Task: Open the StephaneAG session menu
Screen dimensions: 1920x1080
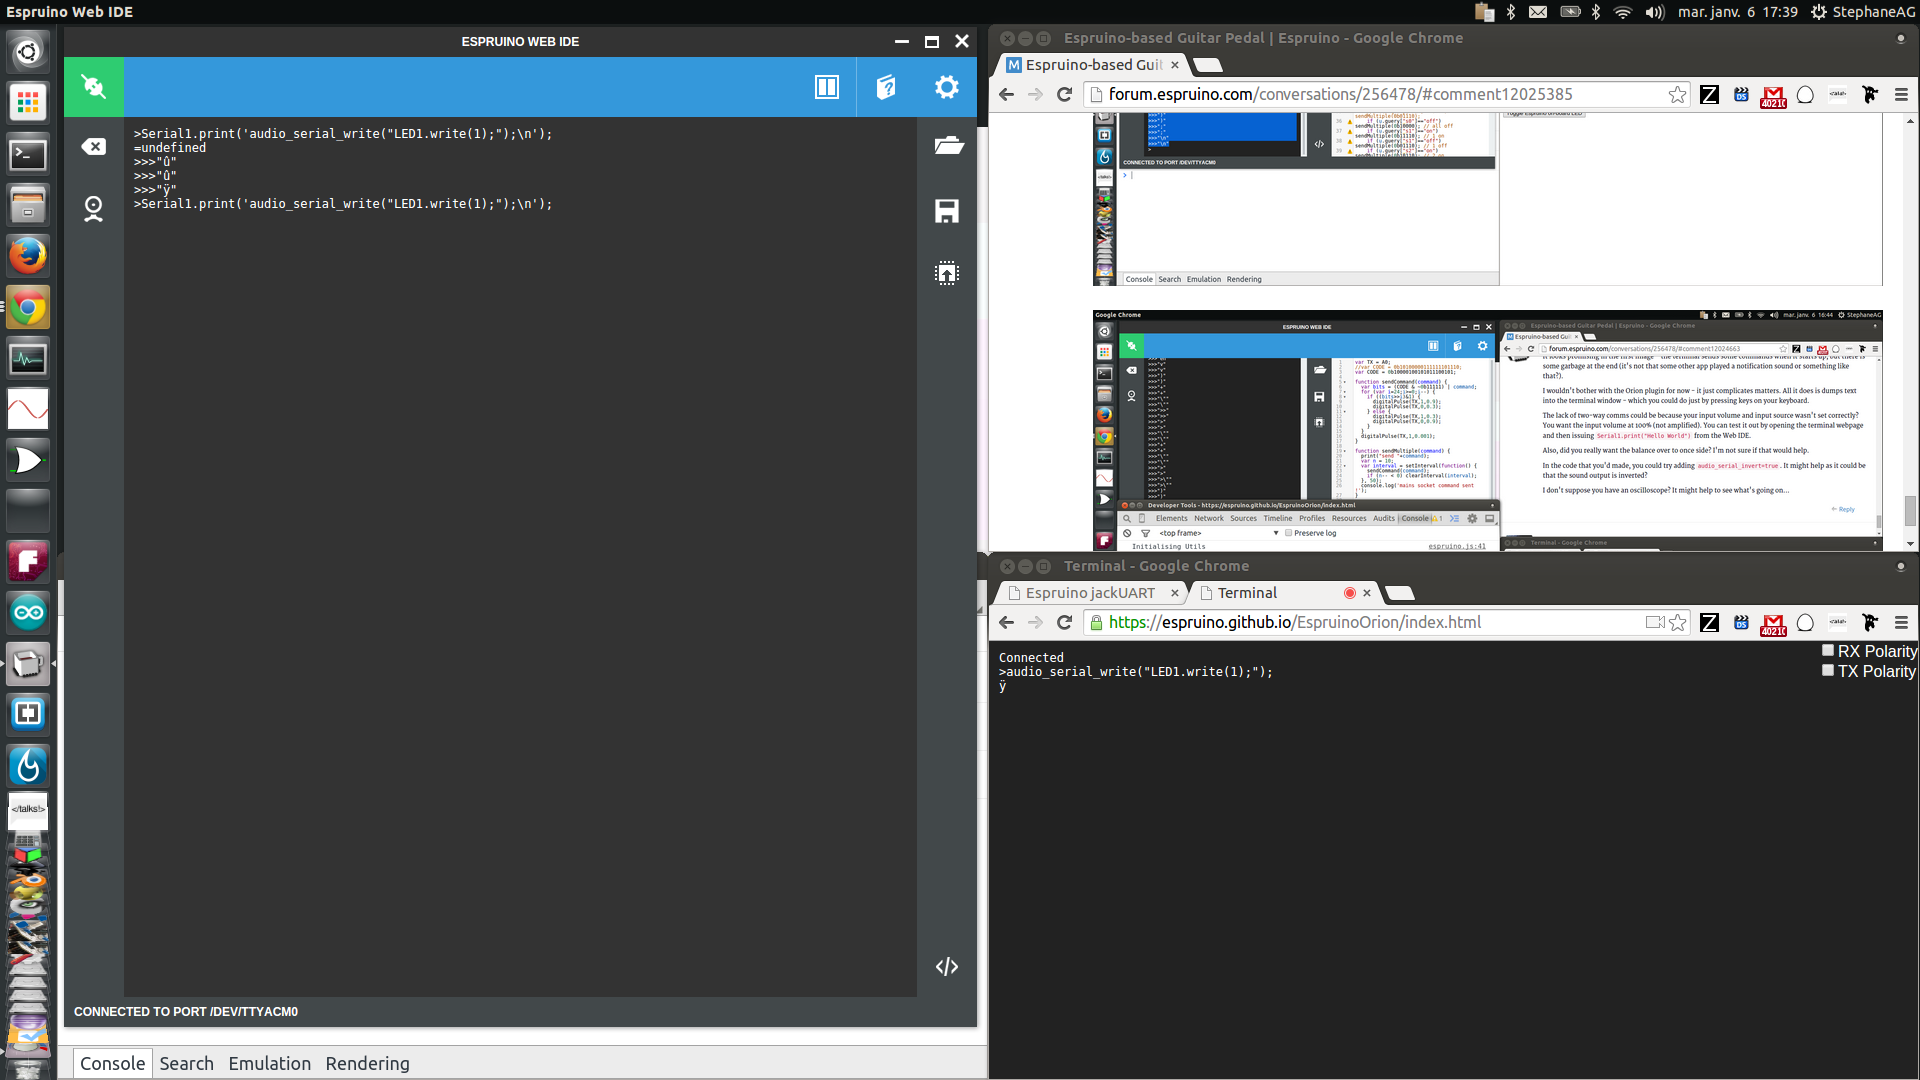Action: click(1863, 12)
